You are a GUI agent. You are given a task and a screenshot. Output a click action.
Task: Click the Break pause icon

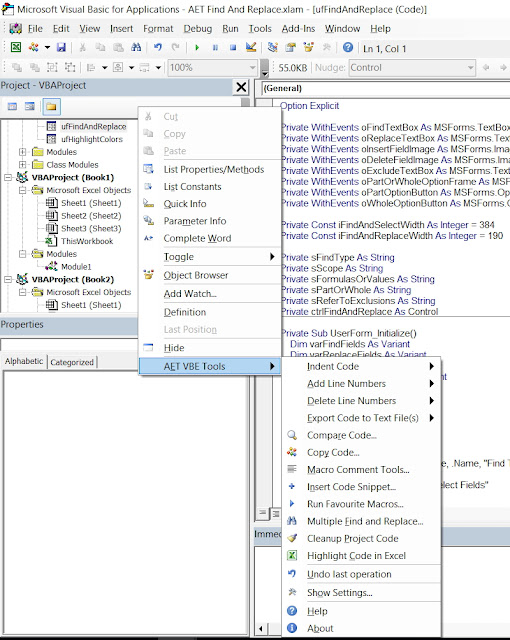click(215, 48)
